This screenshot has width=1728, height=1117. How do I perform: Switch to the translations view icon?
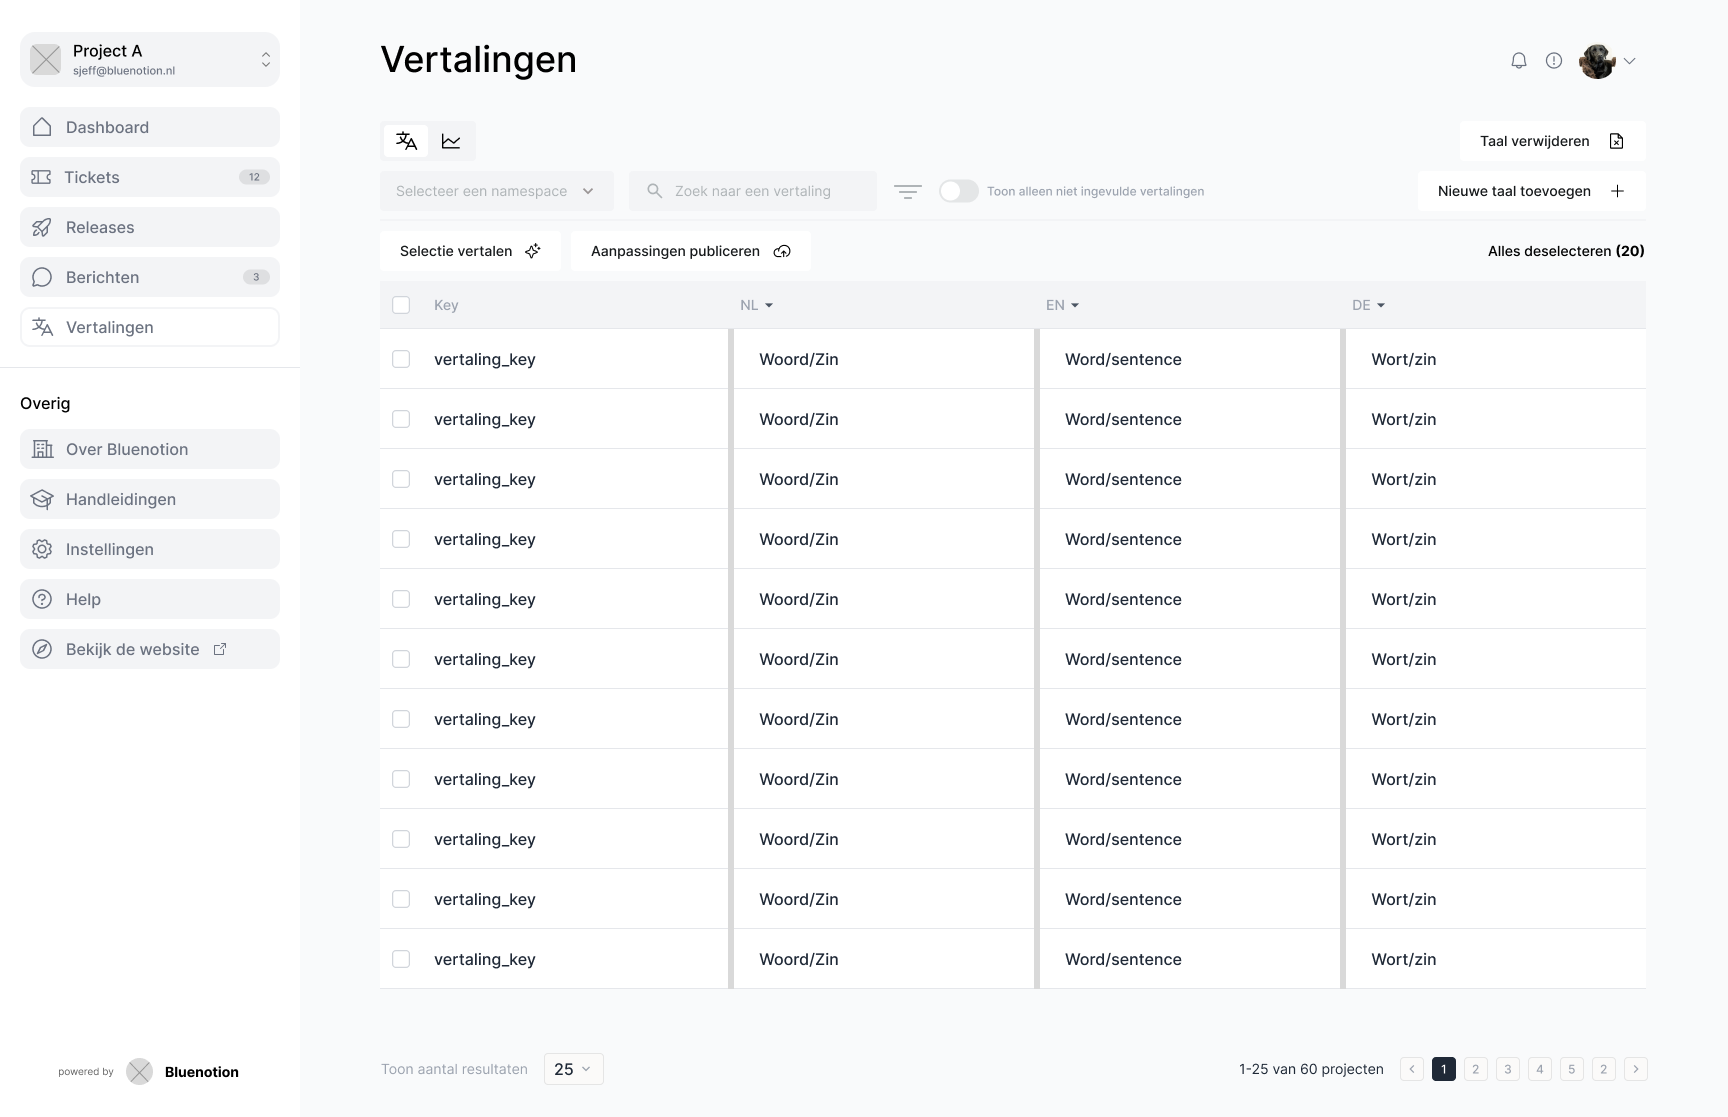pos(406,141)
